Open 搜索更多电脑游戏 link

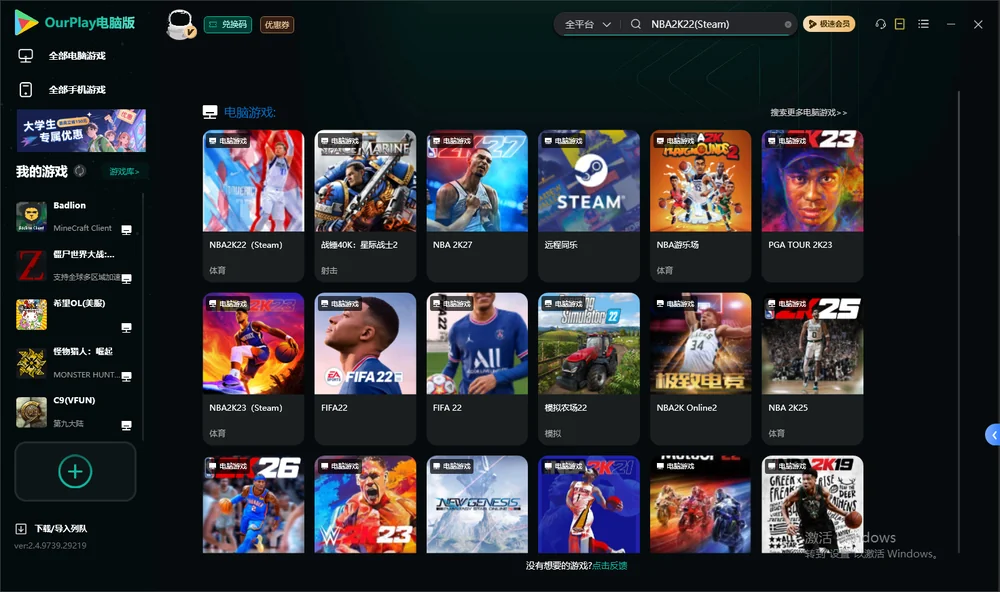(x=808, y=112)
